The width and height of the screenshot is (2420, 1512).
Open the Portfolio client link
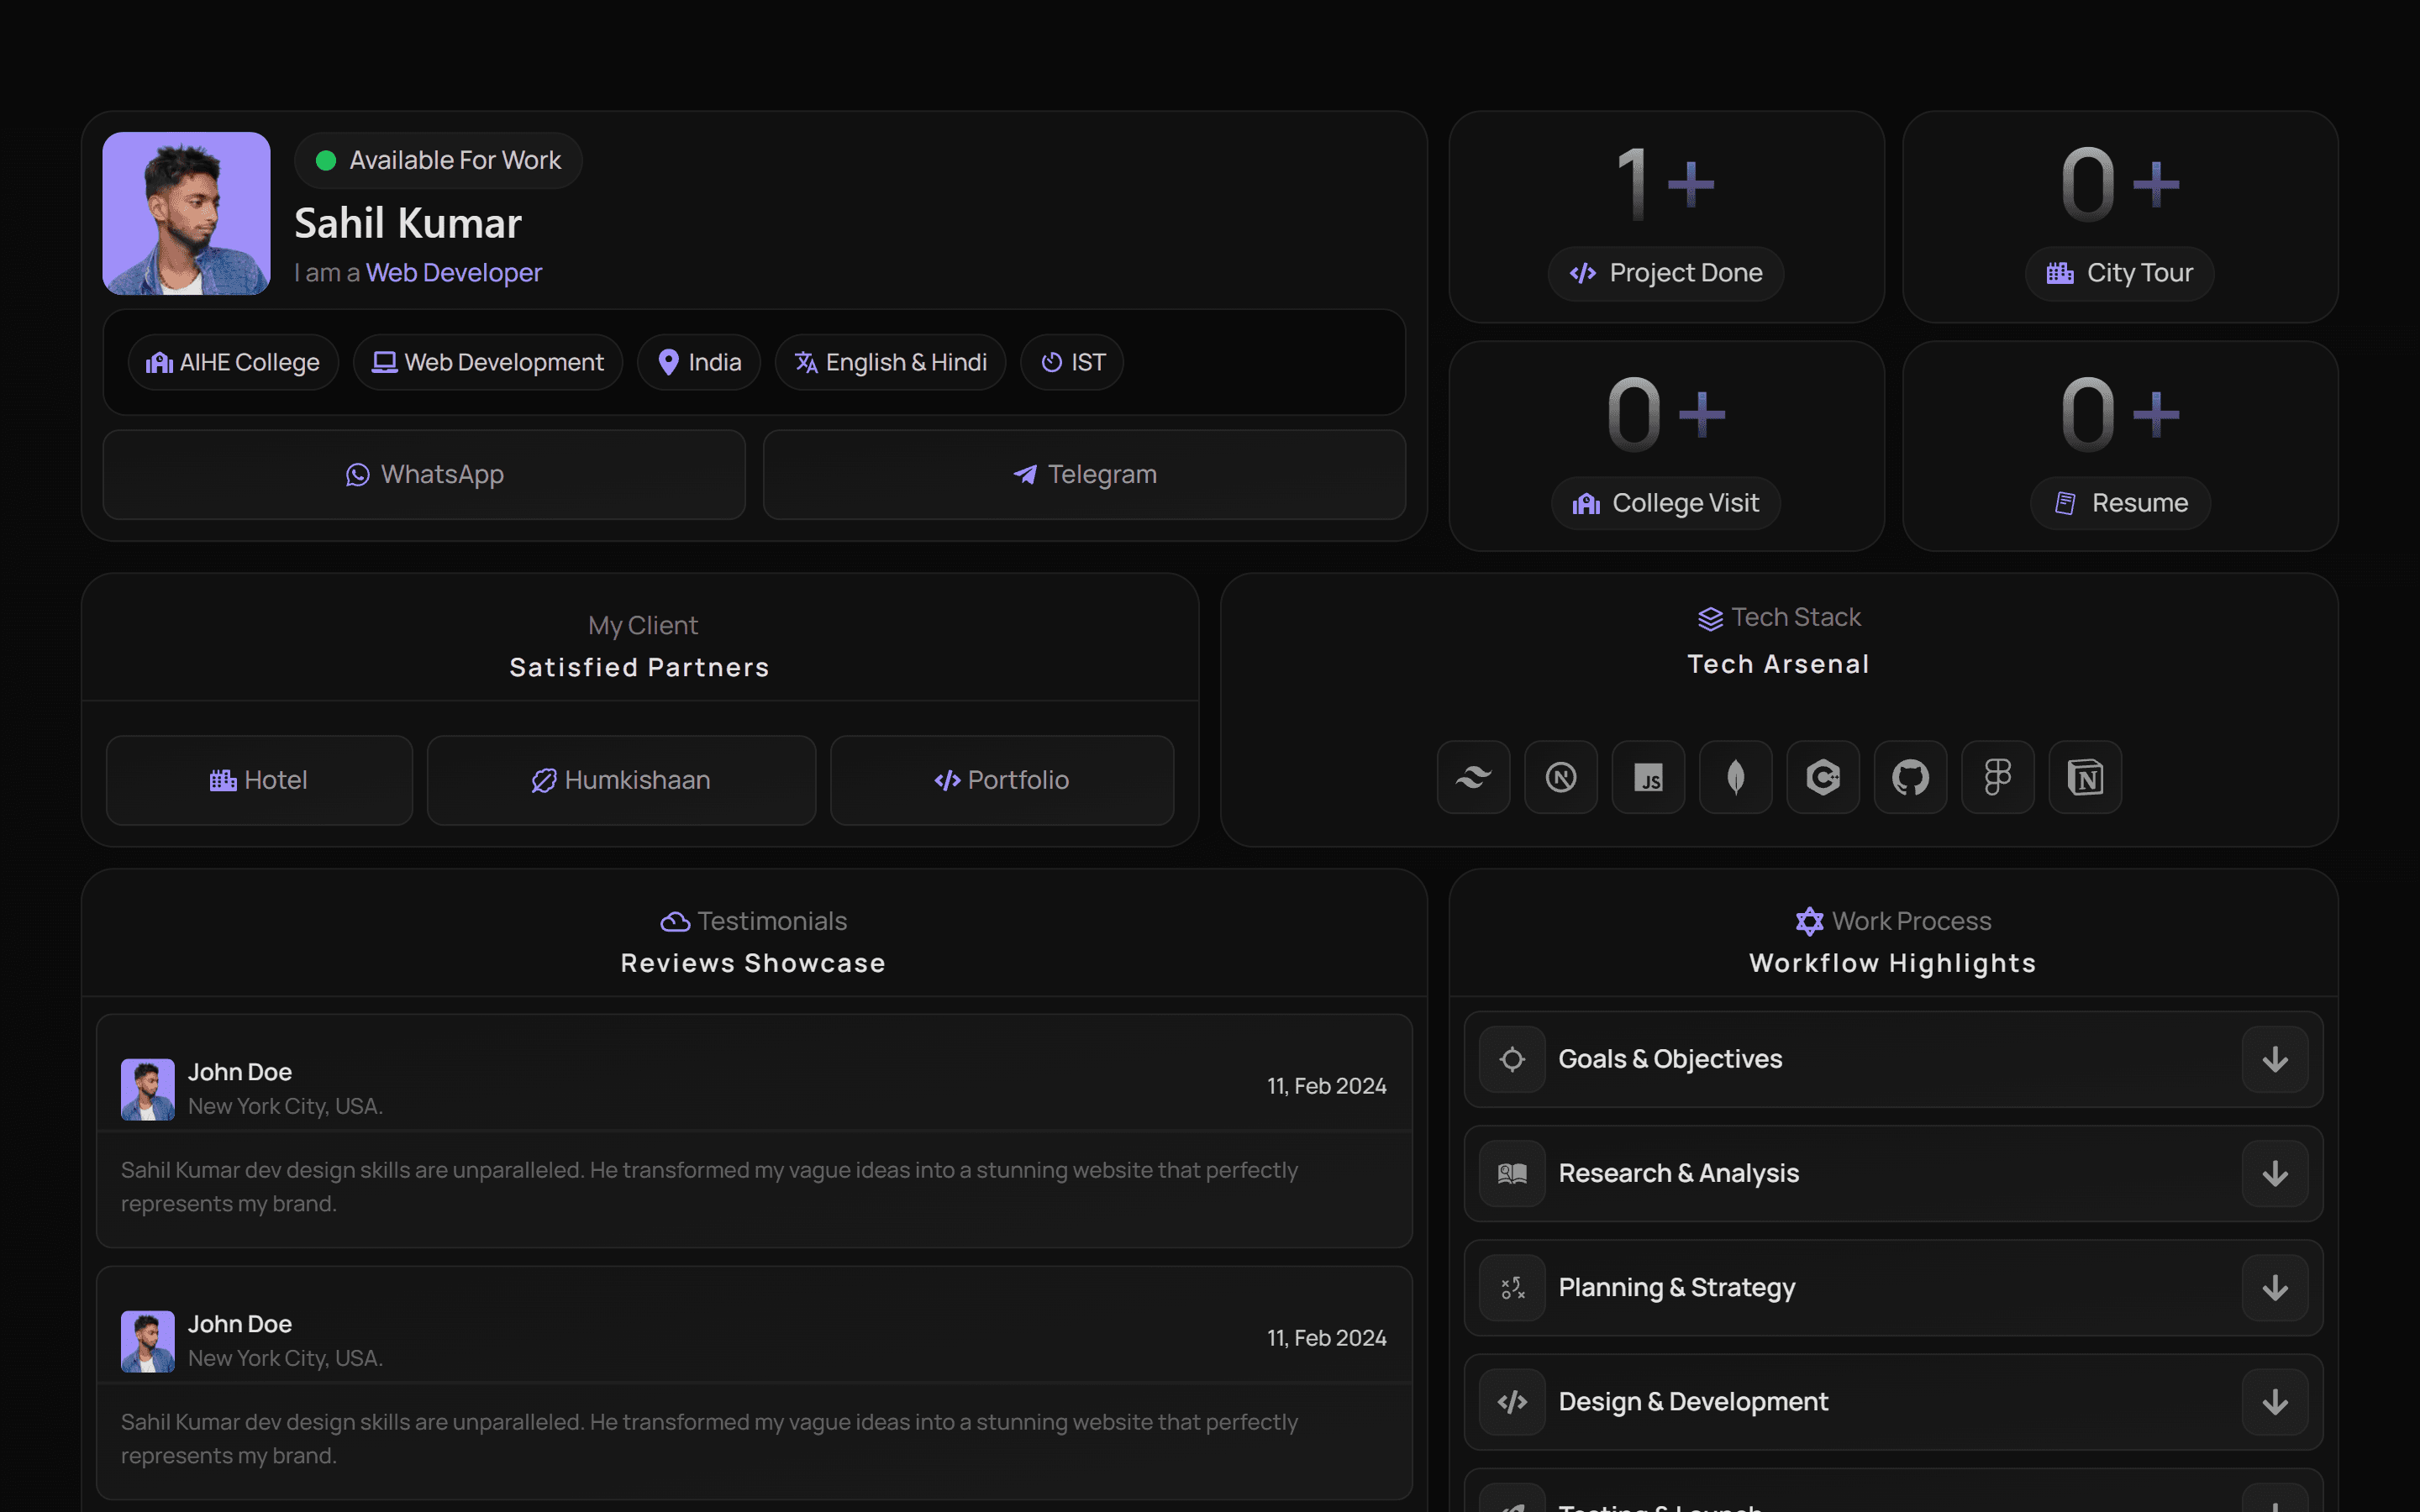pyautogui.click(x=1002, y=780)
